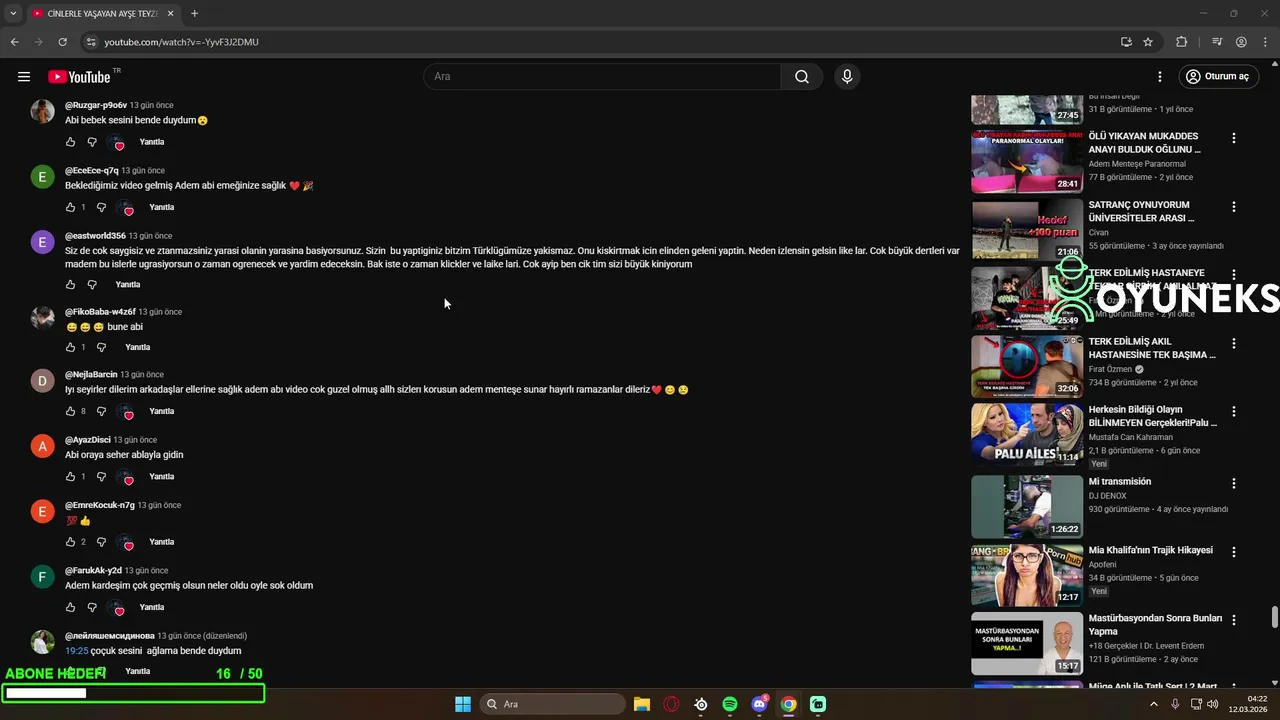Like the comment by @eastworld356
The height and width of the screenshot is (720, 1280).
70,284
